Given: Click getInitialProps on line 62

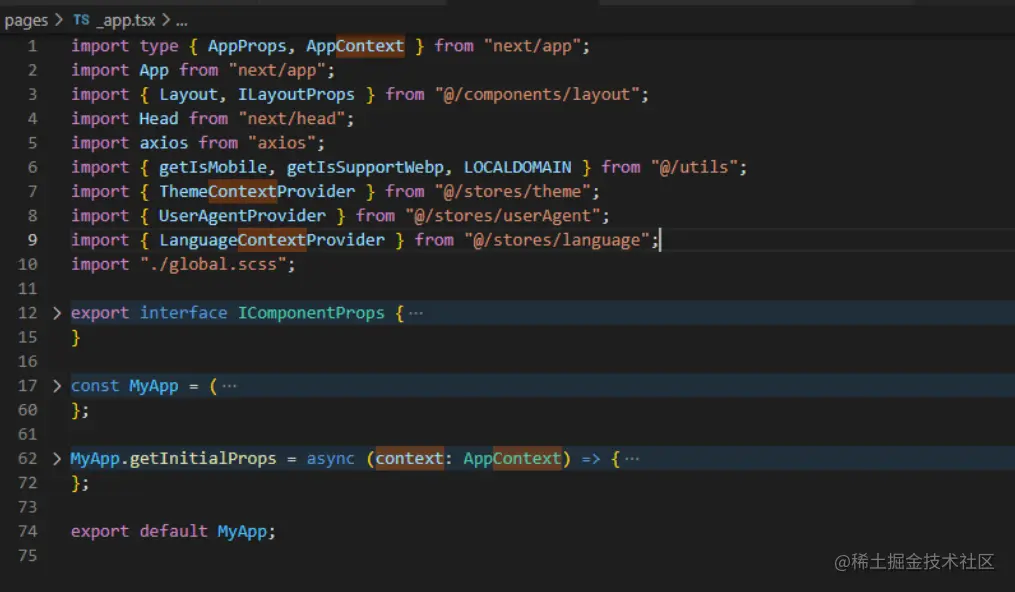Looking at the screenshot, I should 203,459.
